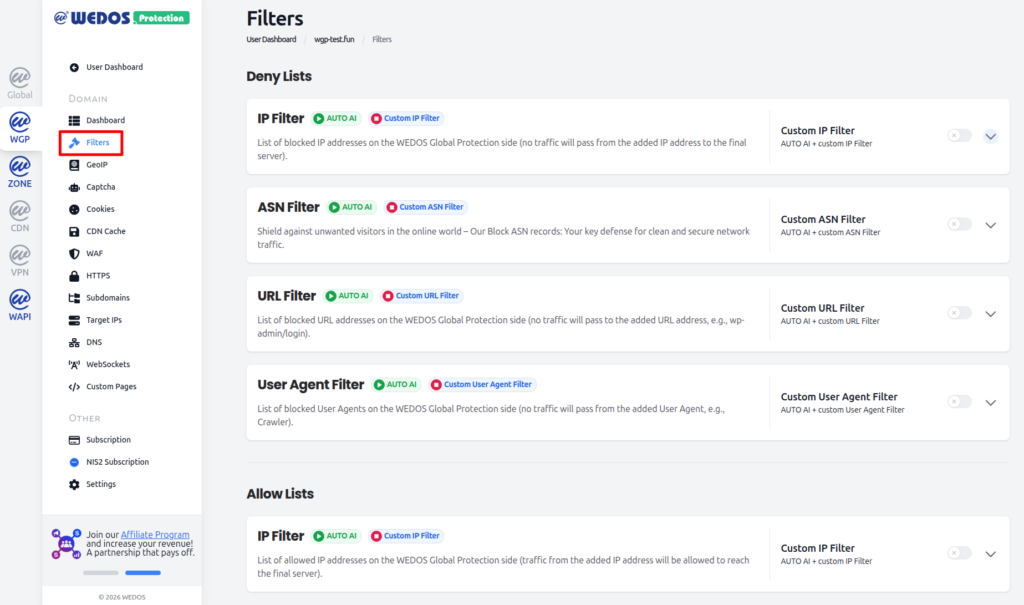Click the Target IPs server icon
The image size is (1024, 605).
click(74, 320)
